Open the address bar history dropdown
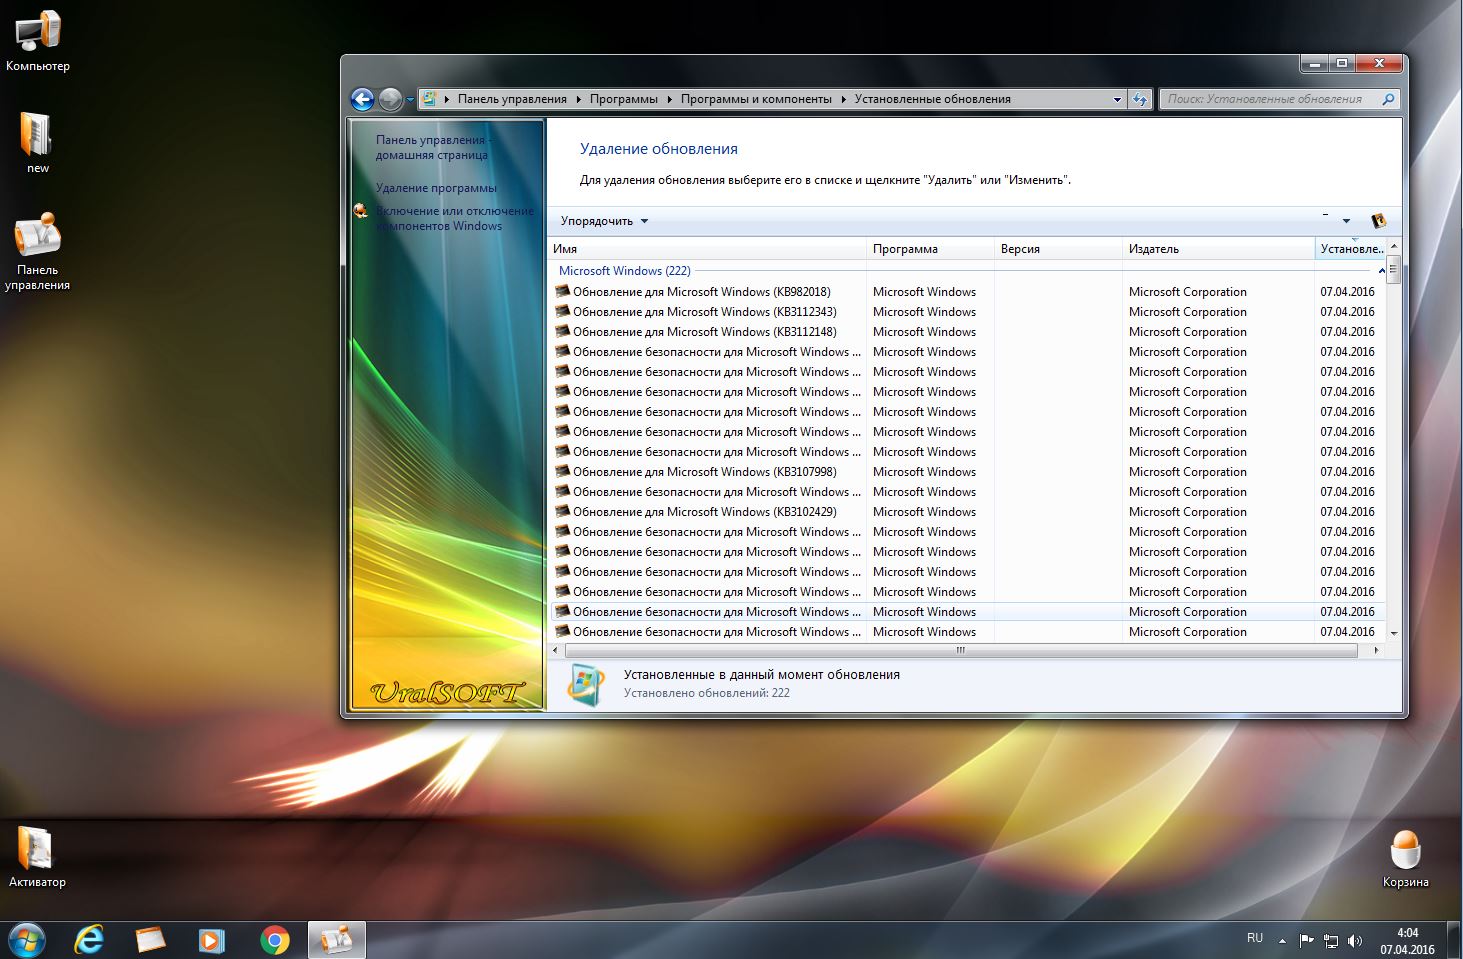1463x959 pixels. tap(1117, 99)
